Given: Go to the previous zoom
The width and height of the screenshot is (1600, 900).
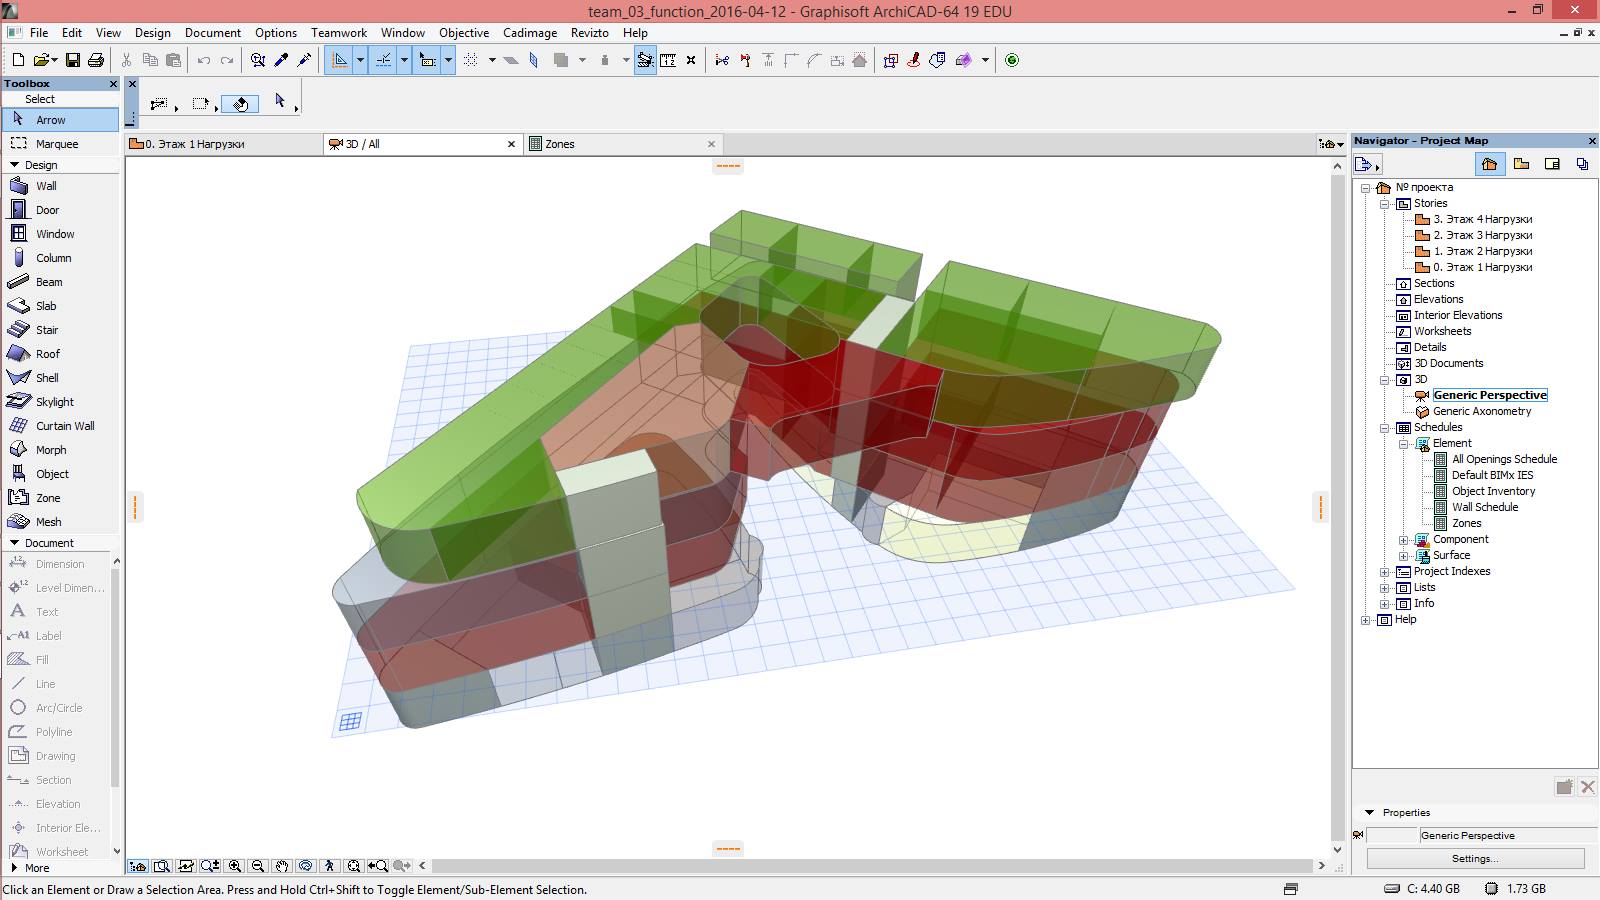Looking at the screenshot, I should pyautogui.click(x=378, y=866).
